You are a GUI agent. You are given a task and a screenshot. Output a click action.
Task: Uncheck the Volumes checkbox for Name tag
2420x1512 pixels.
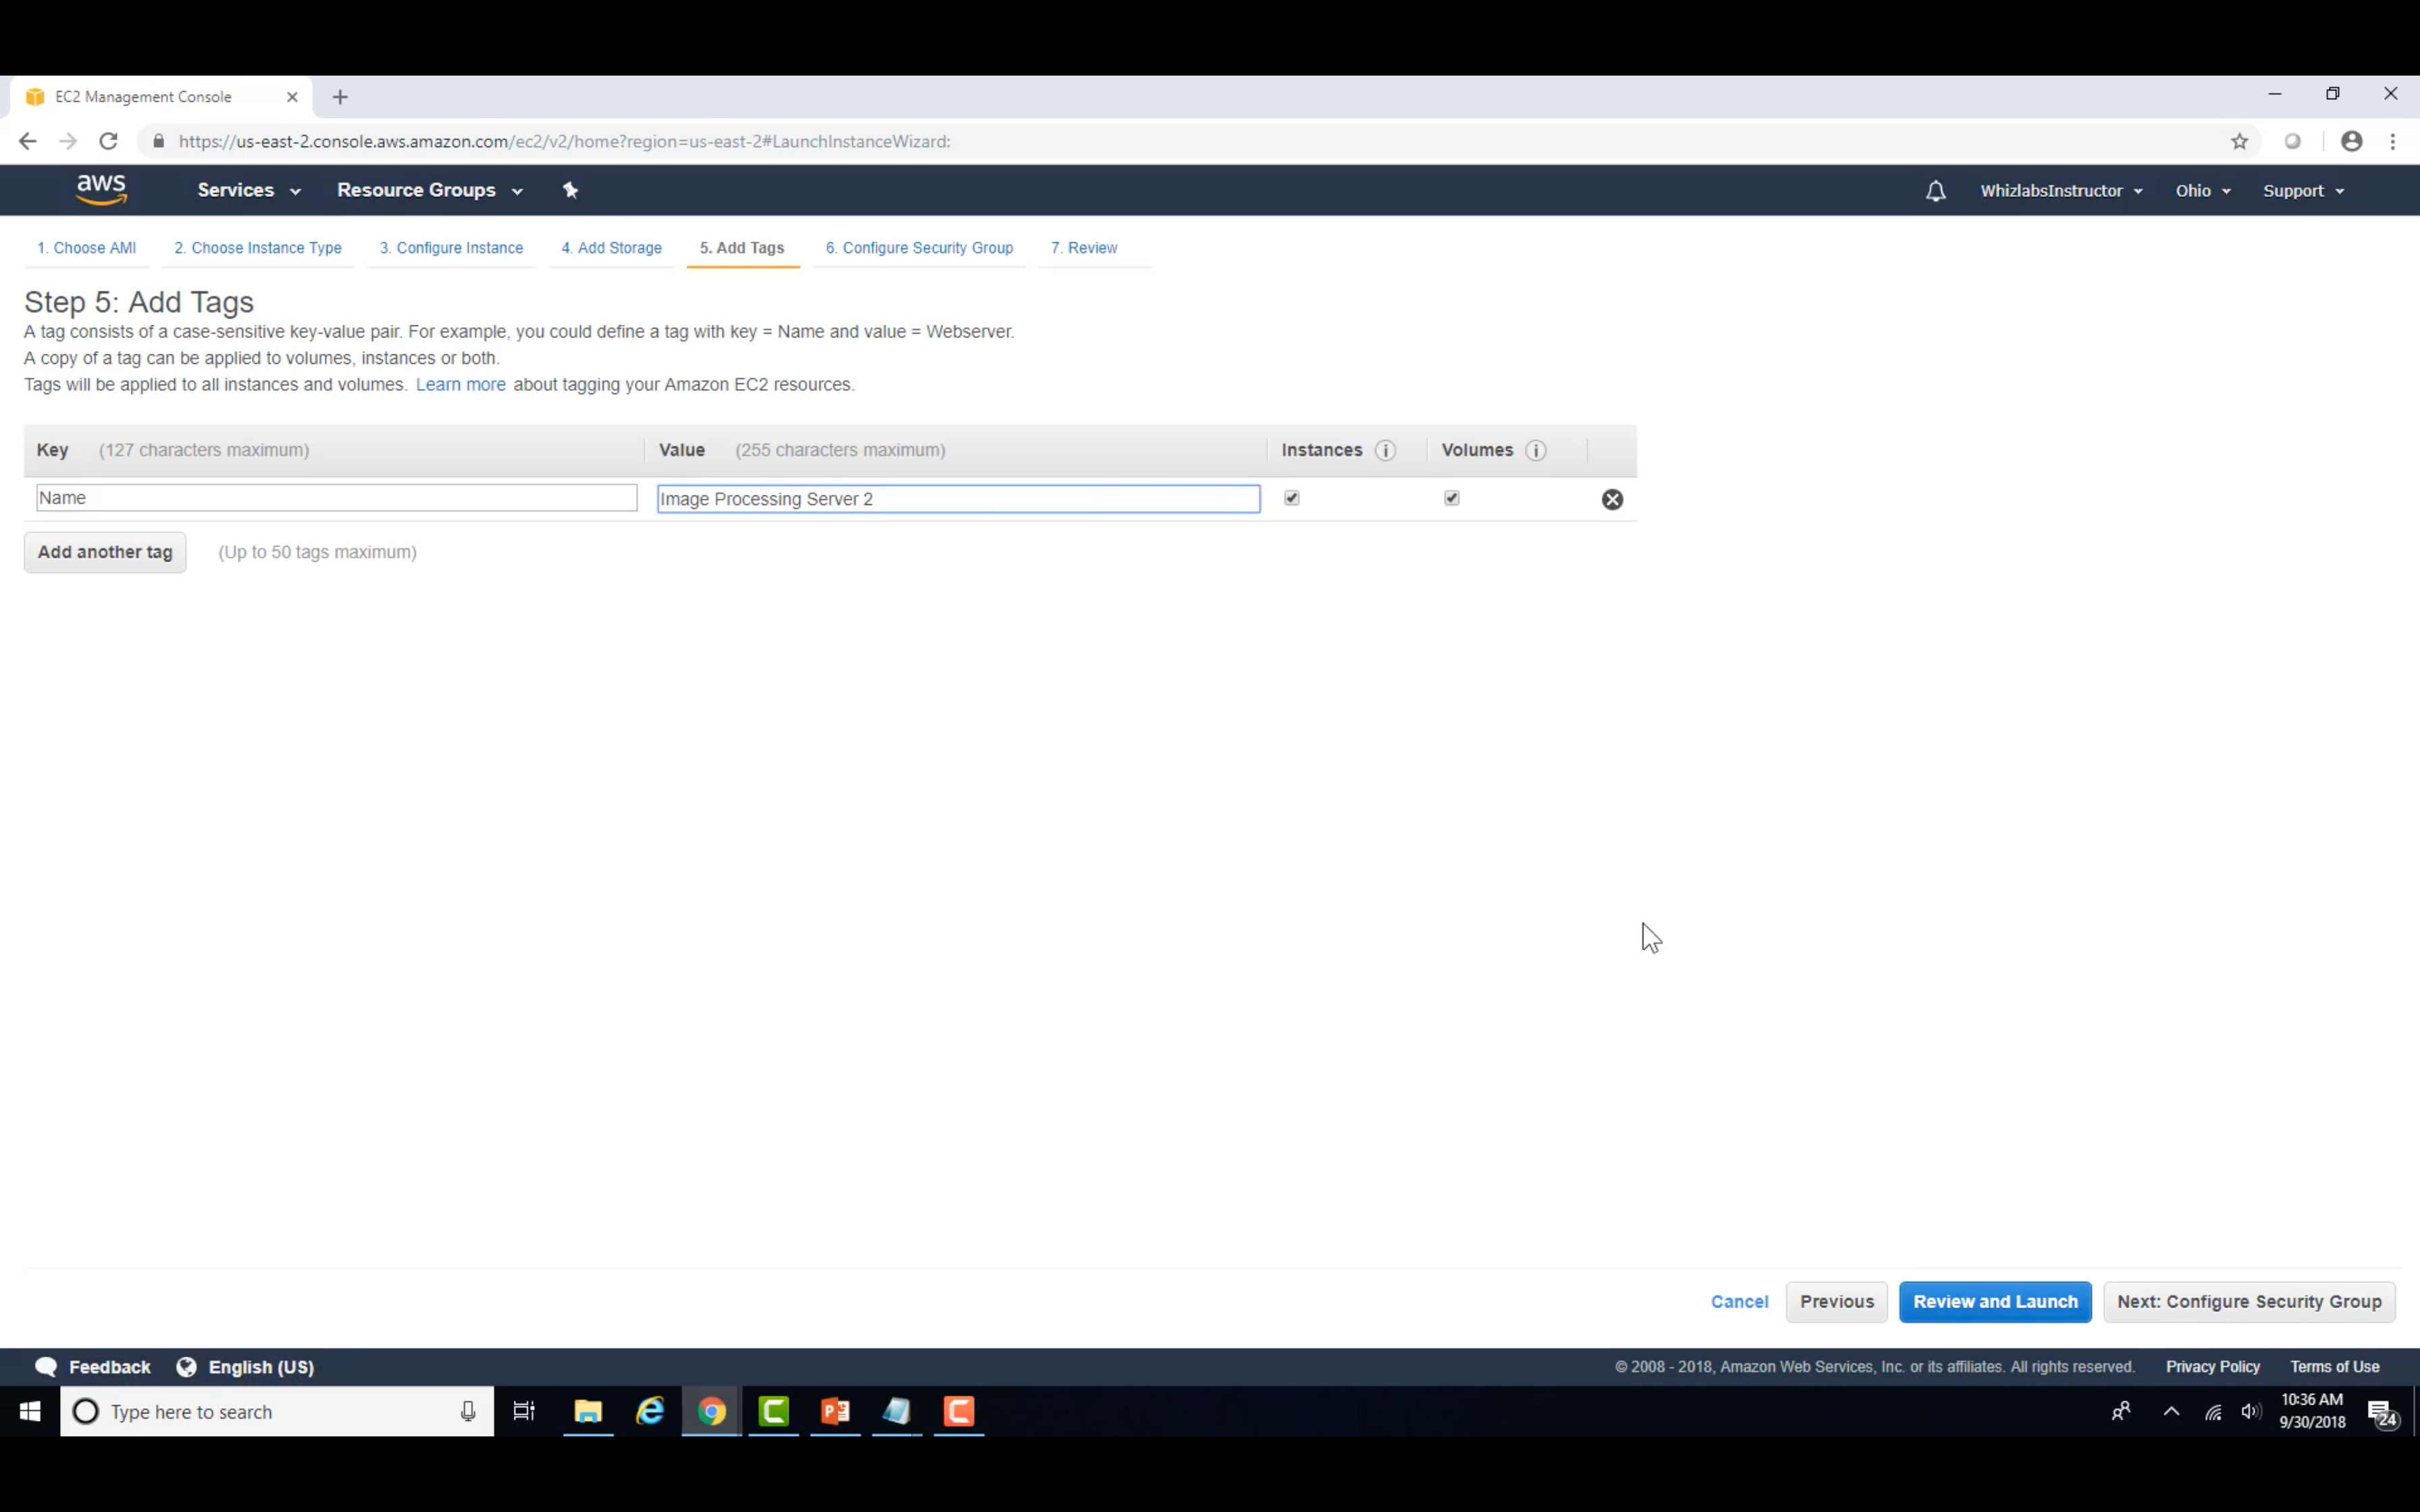(1452, 498)
